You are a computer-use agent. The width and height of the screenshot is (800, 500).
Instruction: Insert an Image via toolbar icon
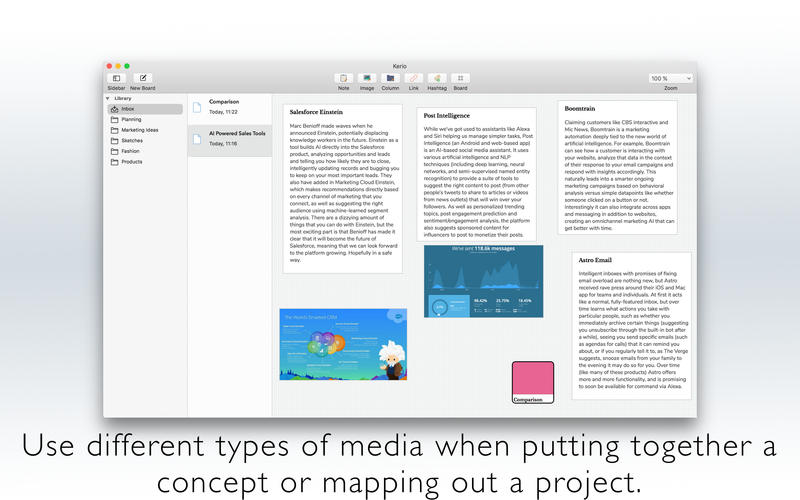[x=367, y=78]
